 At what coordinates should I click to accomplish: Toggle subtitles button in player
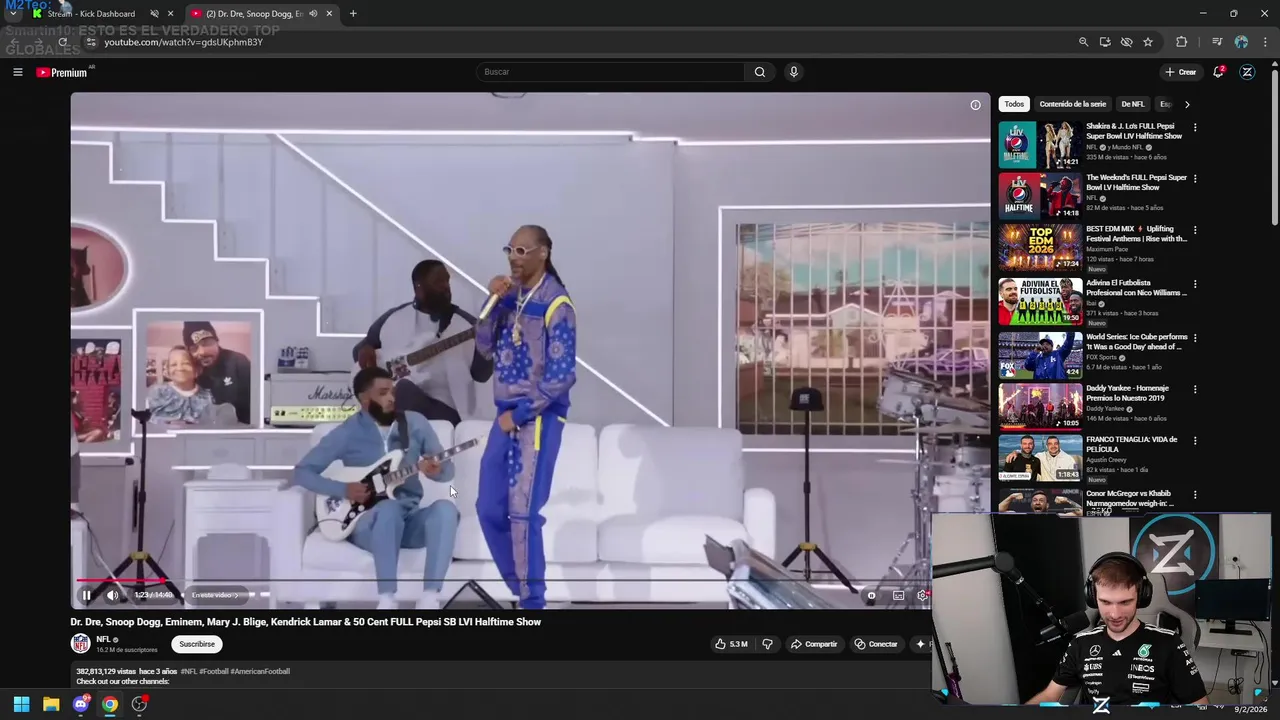[898, 595]
